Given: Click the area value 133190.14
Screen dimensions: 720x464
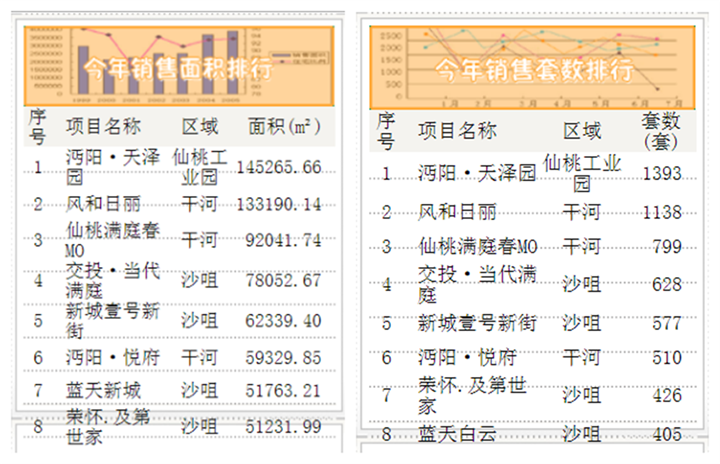Looking at the screenshot, I should pyautogui.click(x=279, y=204).
